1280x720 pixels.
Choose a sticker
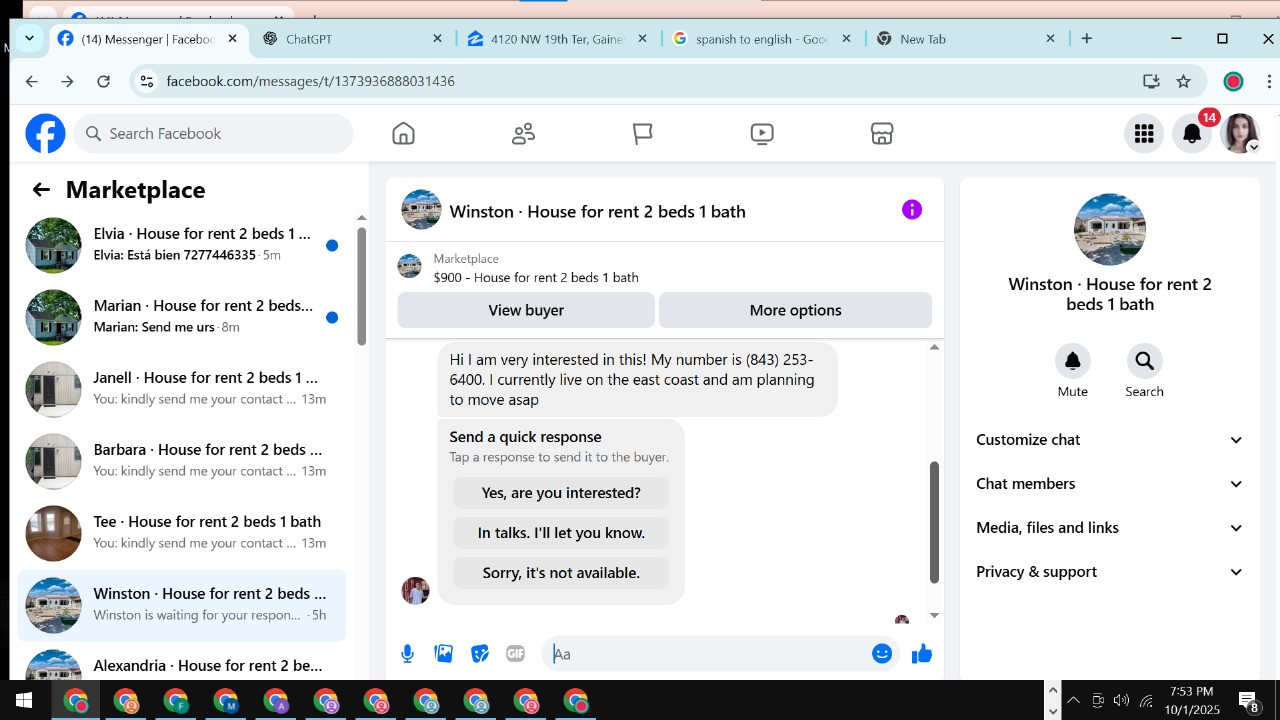480,654
